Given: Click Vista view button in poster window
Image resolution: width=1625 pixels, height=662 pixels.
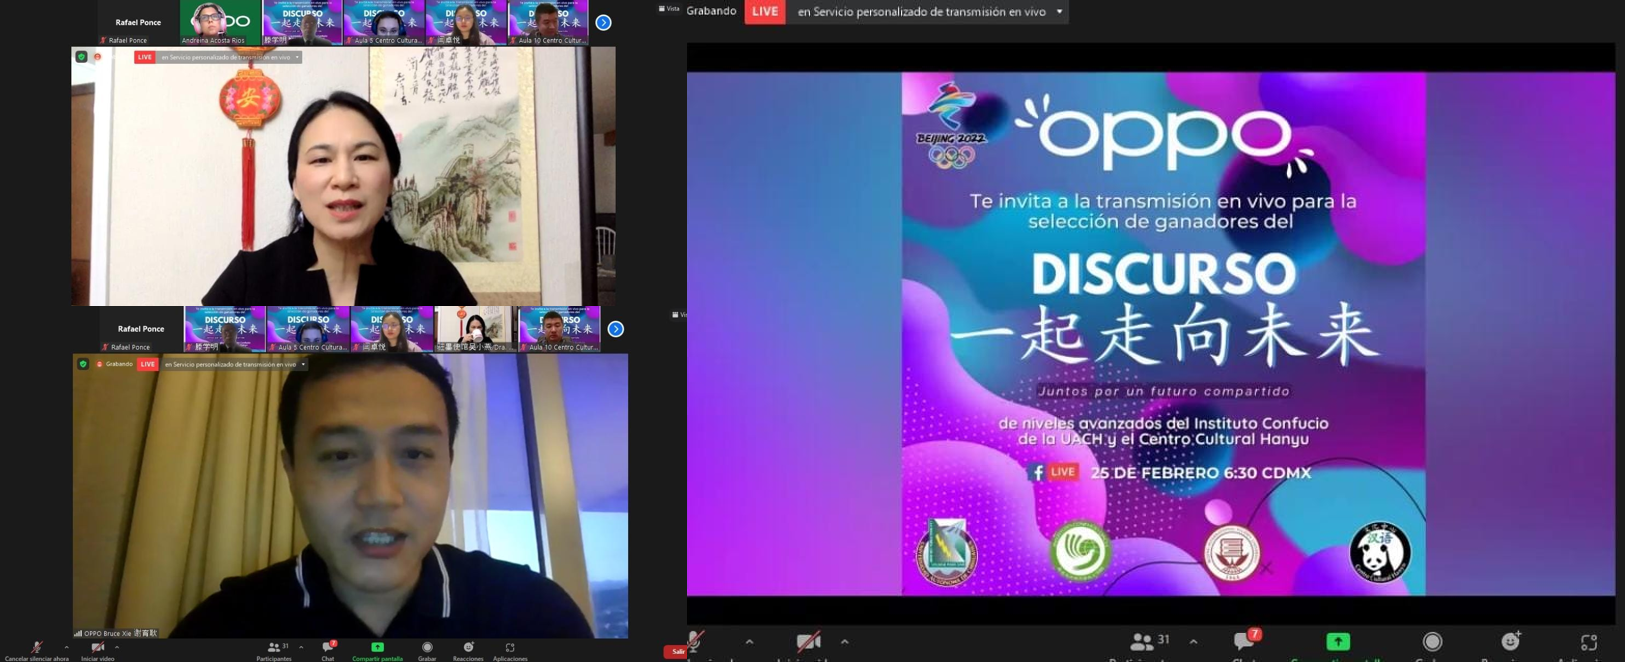Looking at the screenshot, I should 669,9.
